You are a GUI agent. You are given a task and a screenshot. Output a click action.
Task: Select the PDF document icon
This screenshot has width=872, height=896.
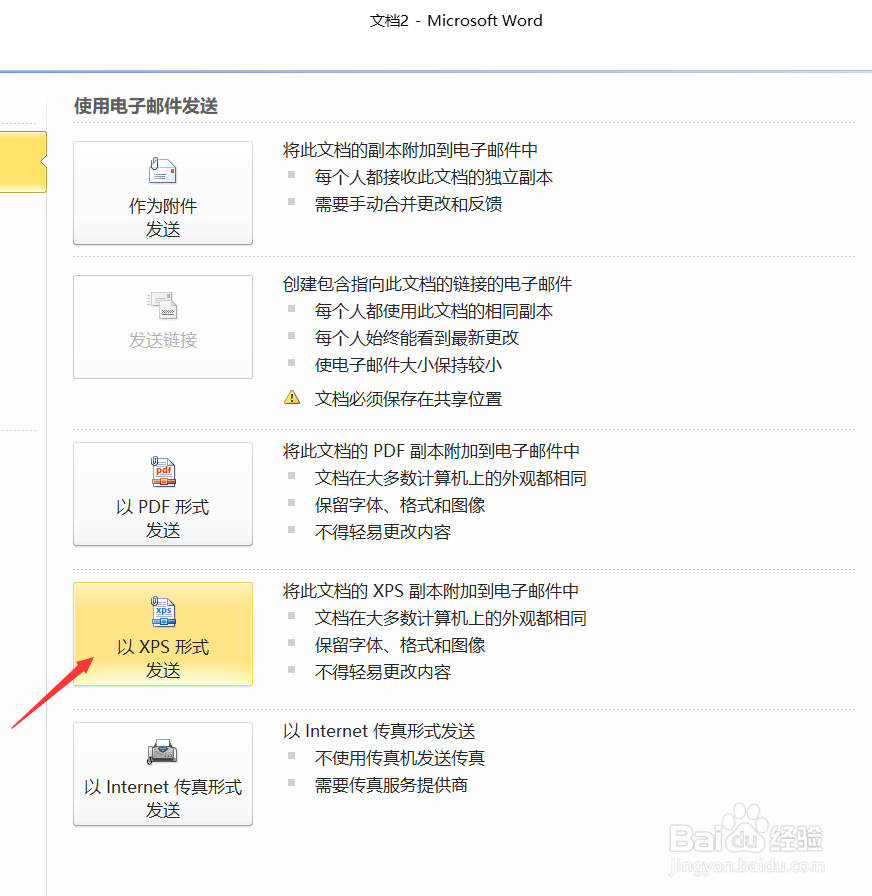162,471
